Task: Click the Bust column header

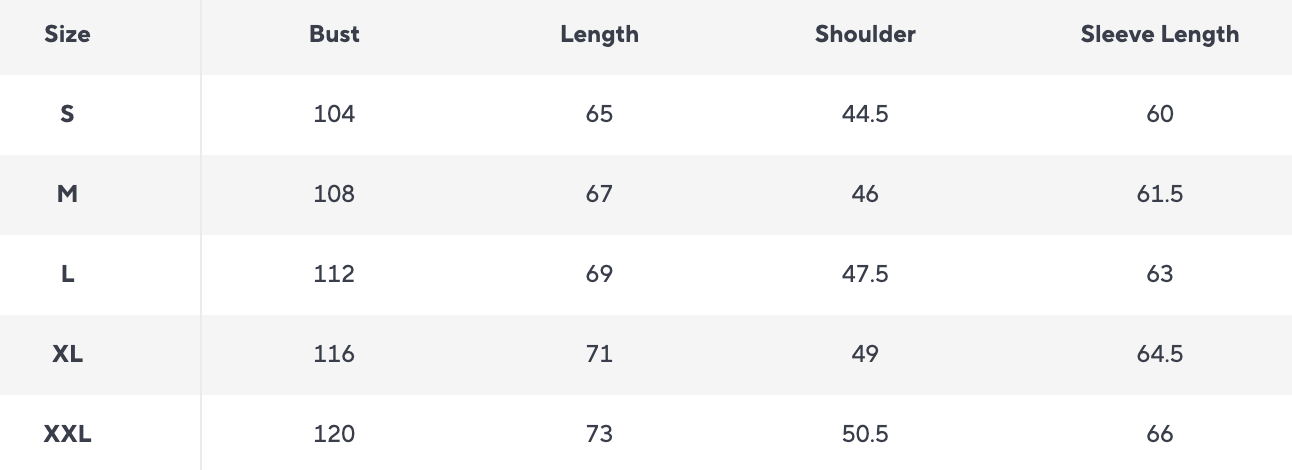Action: [x=334, y=34]
